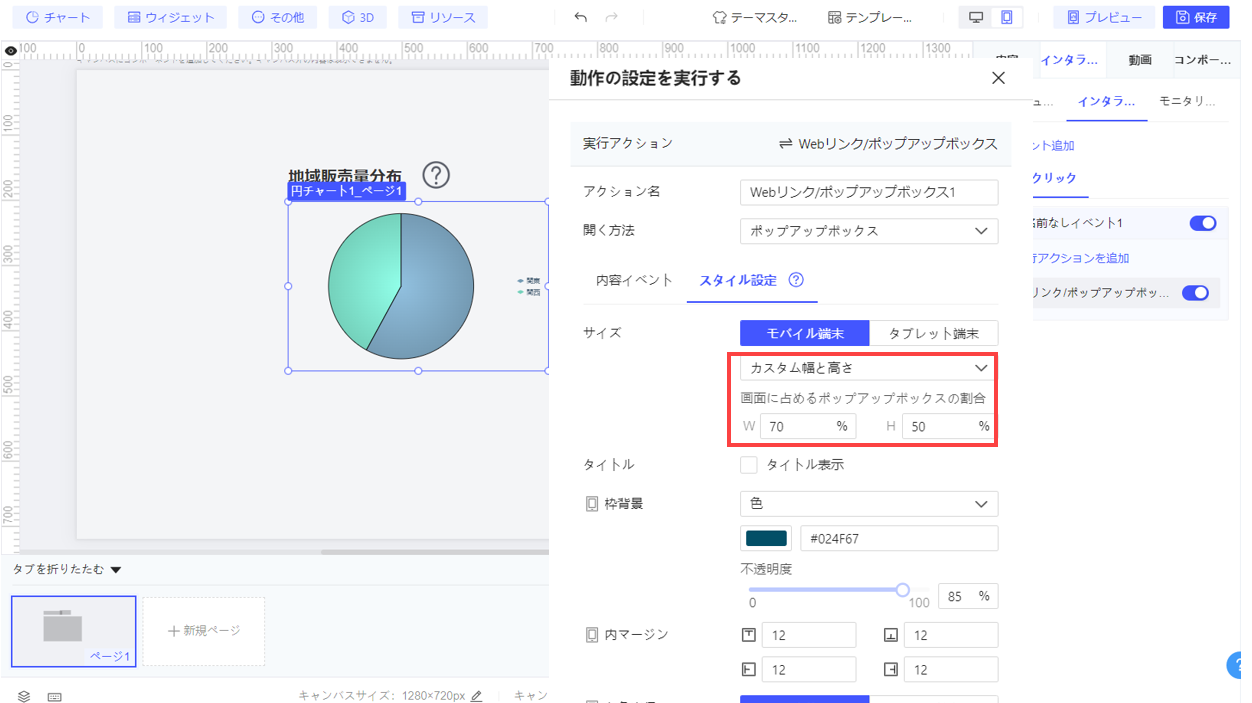Viewport: 1252px width, 703px height.
Task: Open the layers stack icon
Action: (x=24, y=696)
